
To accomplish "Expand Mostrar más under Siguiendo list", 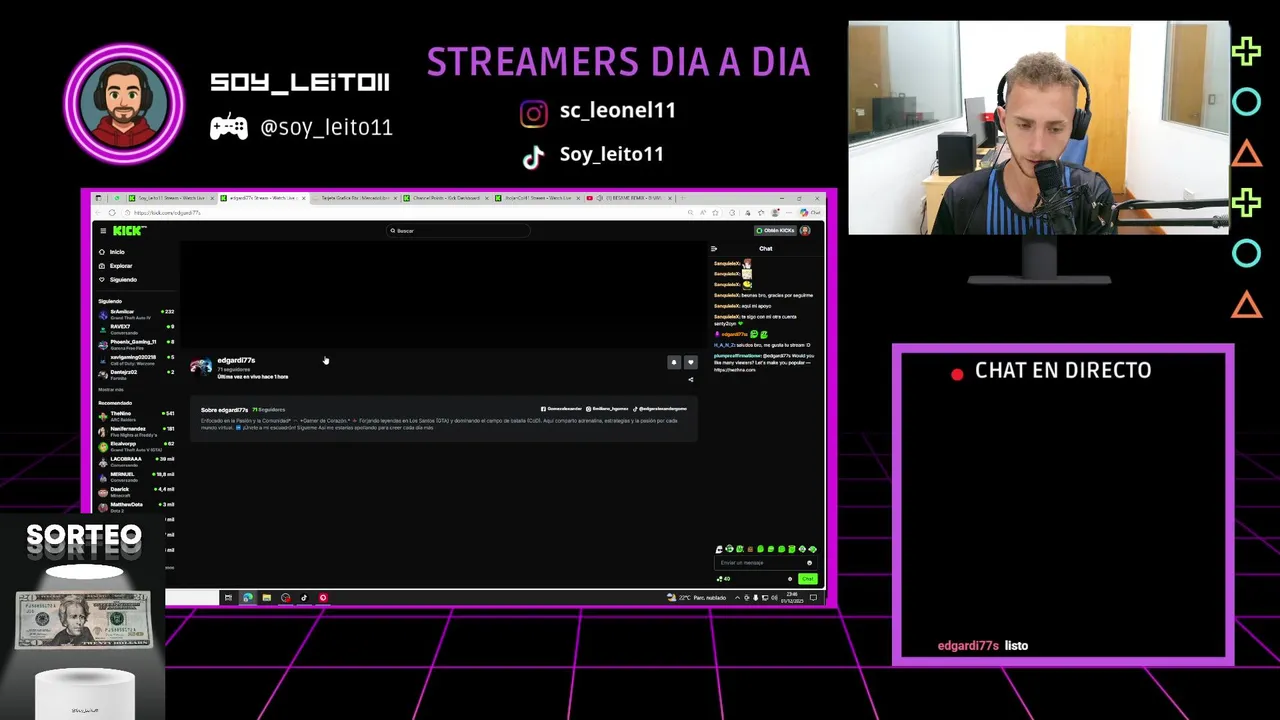I will [111, 389].
